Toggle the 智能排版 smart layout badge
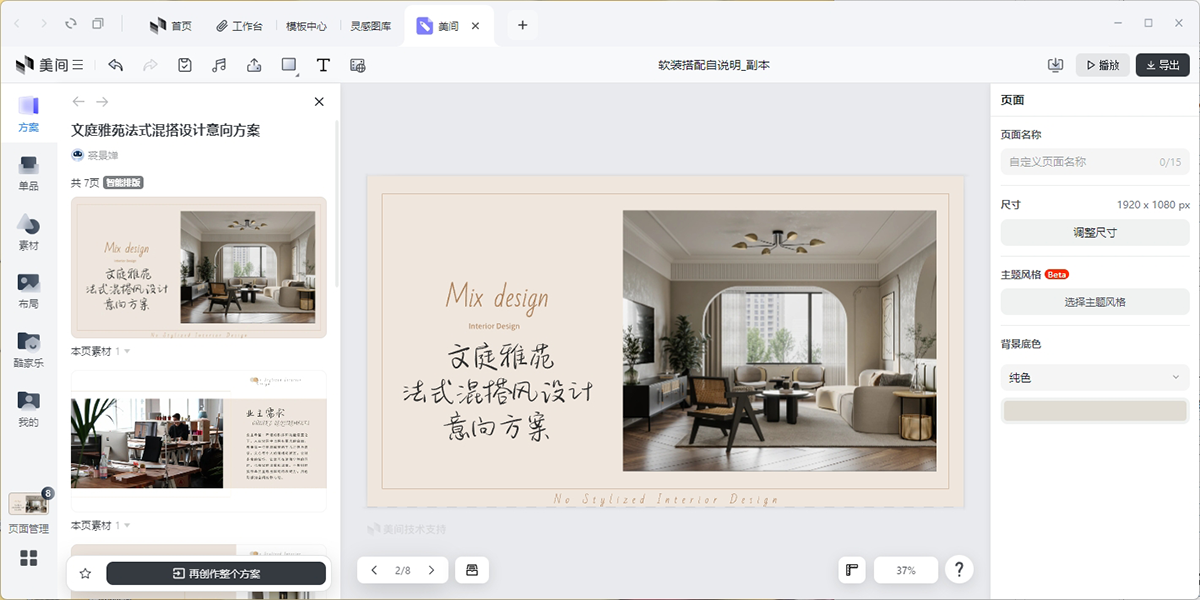 (x=123, y=183)
